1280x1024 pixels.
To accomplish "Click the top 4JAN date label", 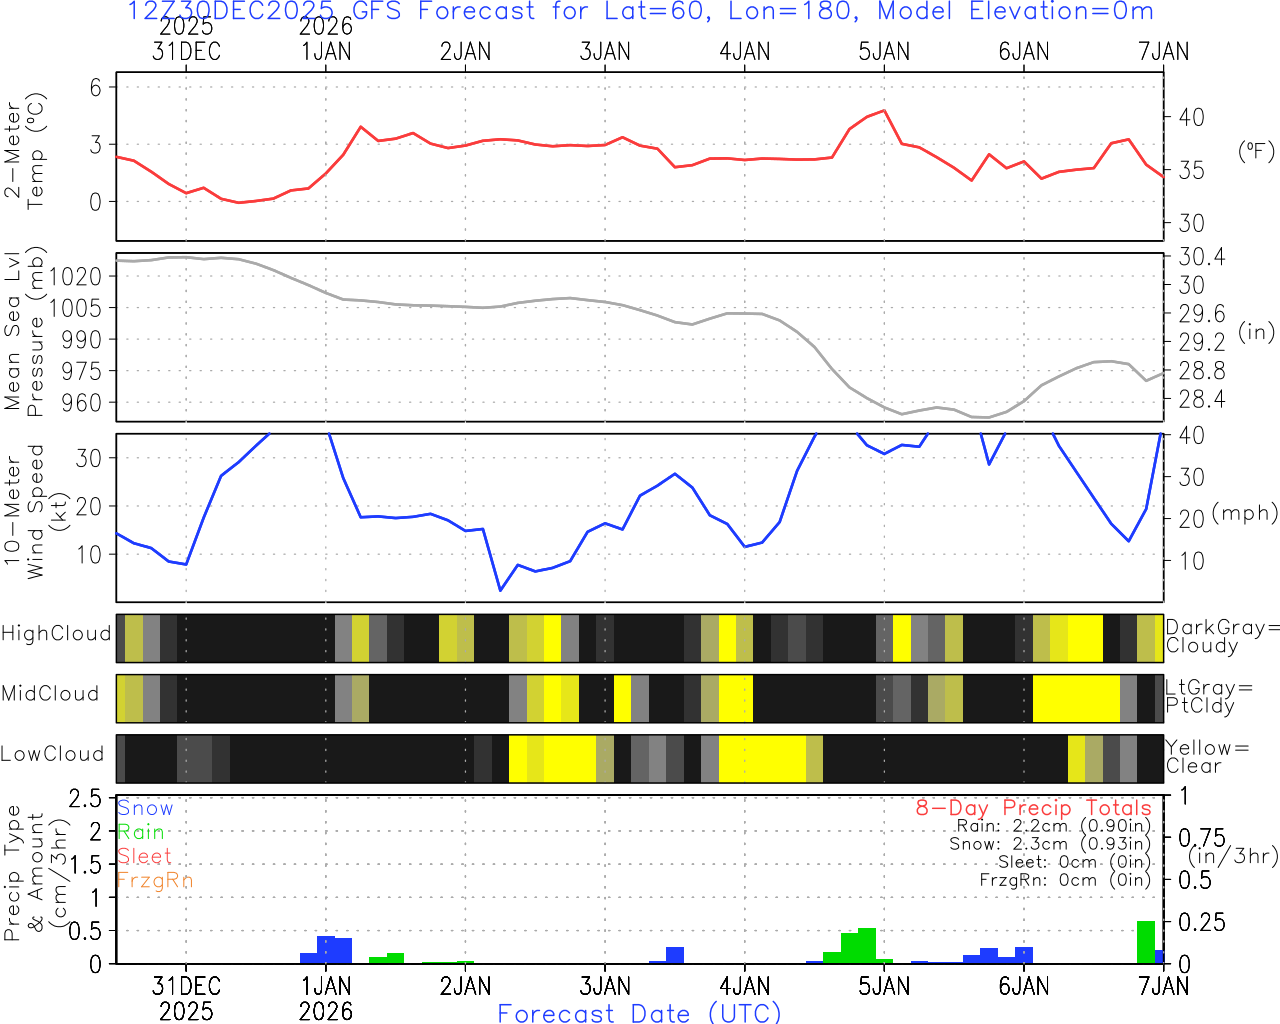I will [745, 51].
